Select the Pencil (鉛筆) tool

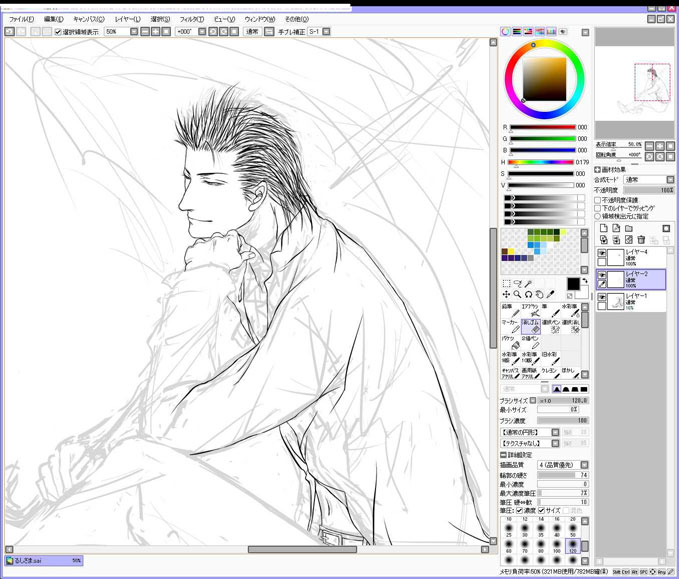pyautogui.click(x=509, y=311)
